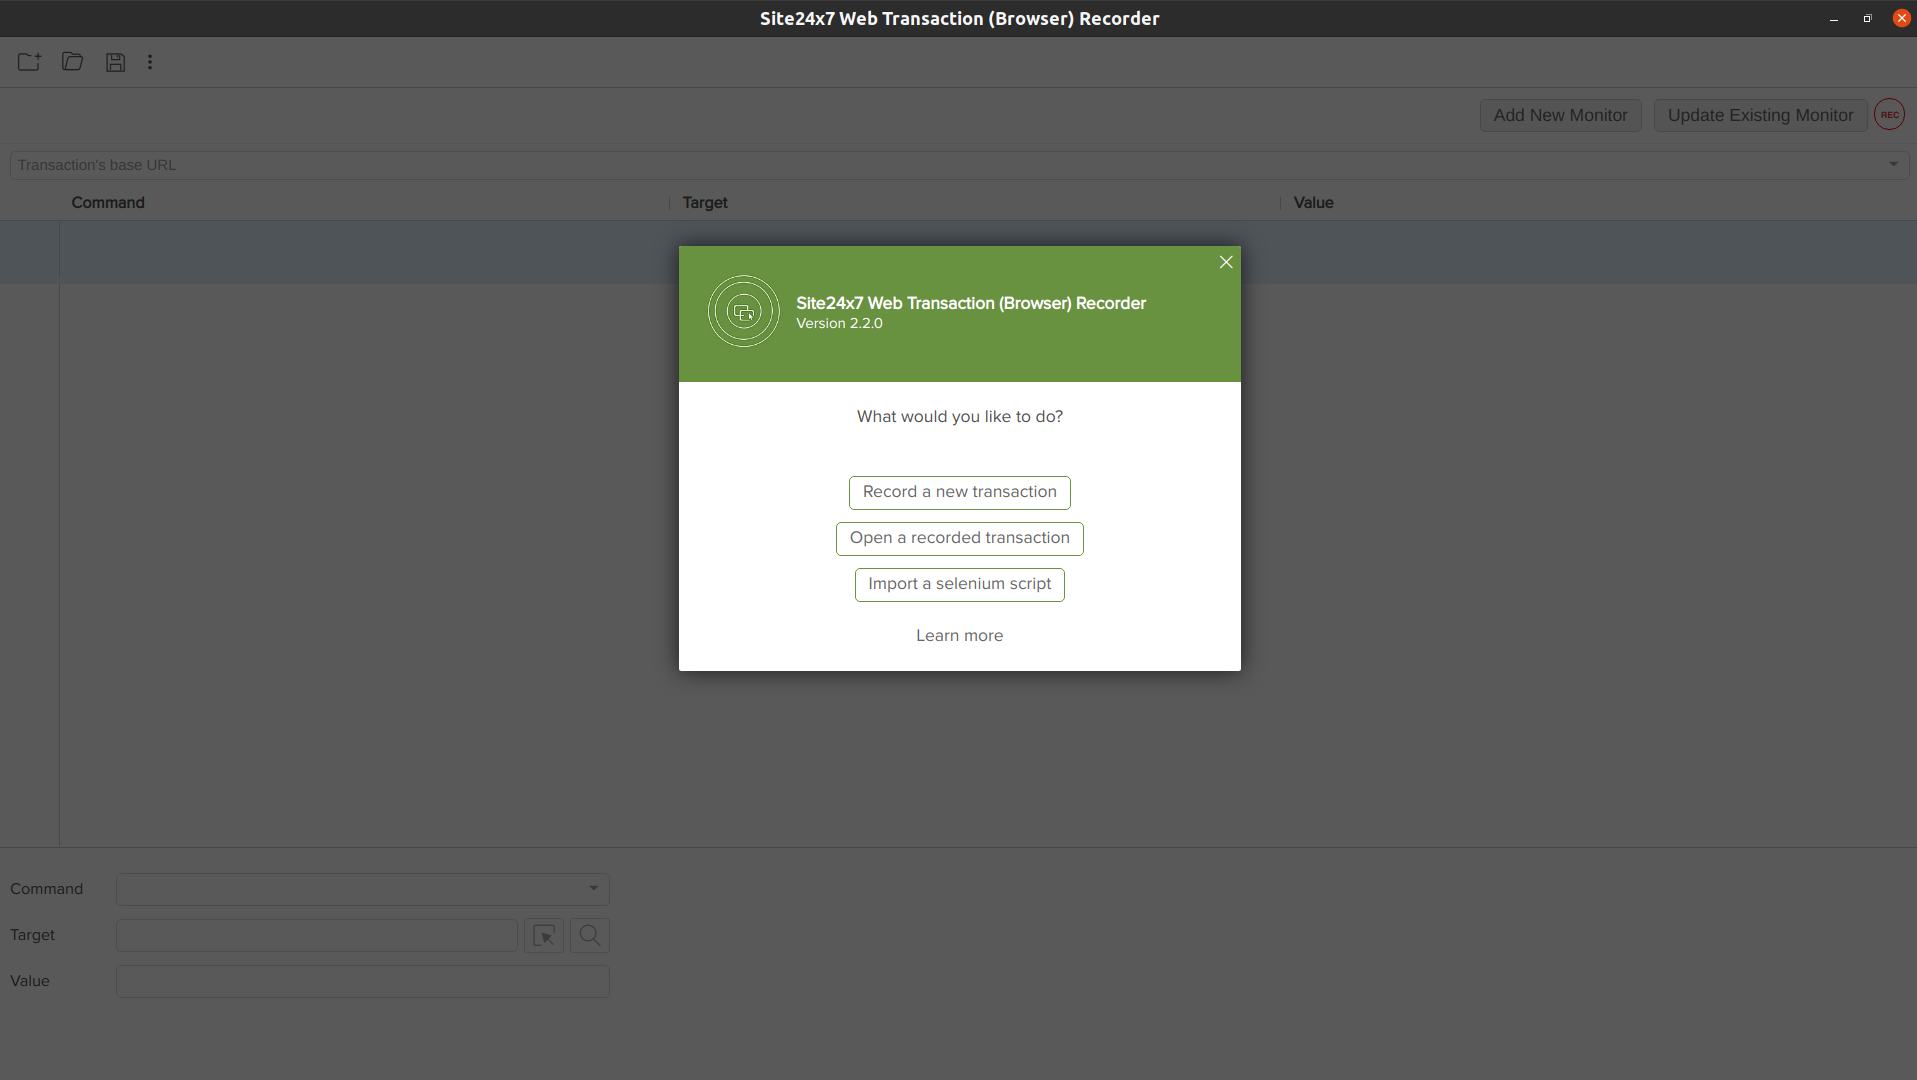Click the recorder logo in dialog header
1917x1080 pixels.
pyautogui.click(x=743, y=312)
